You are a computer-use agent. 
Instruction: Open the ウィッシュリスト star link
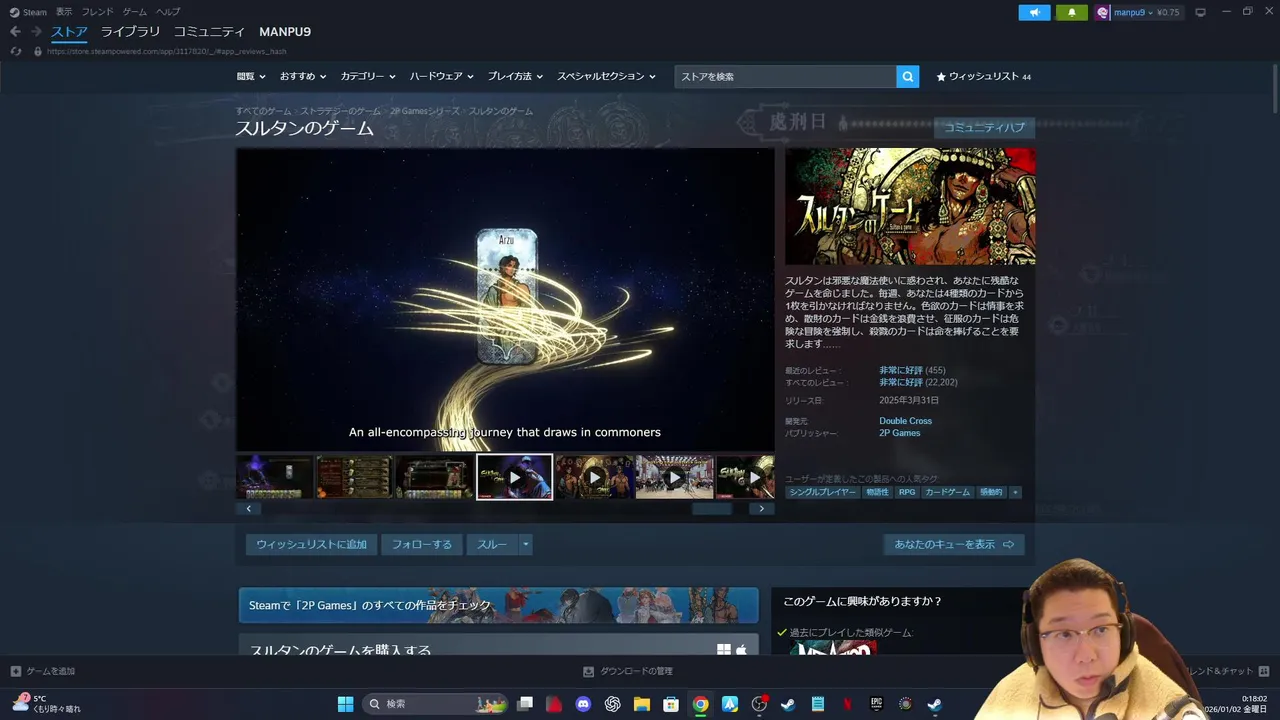(x=983, y=76)
